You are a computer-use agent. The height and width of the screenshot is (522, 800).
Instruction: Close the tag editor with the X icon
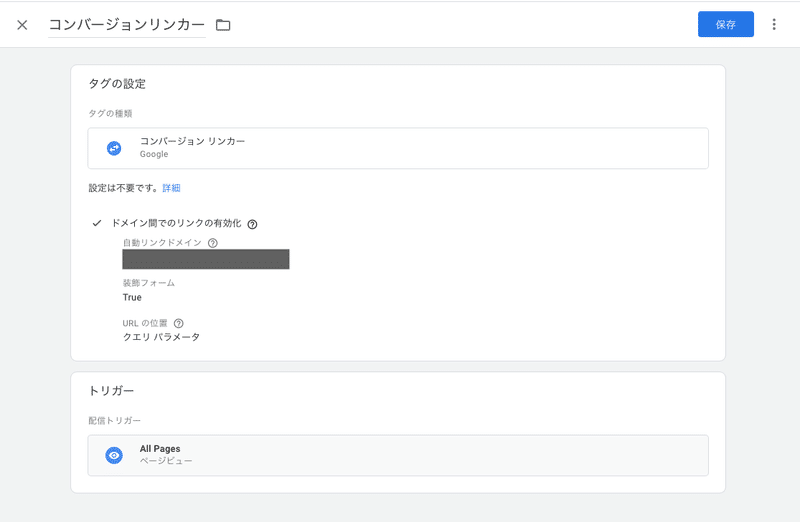pos(22,25)
